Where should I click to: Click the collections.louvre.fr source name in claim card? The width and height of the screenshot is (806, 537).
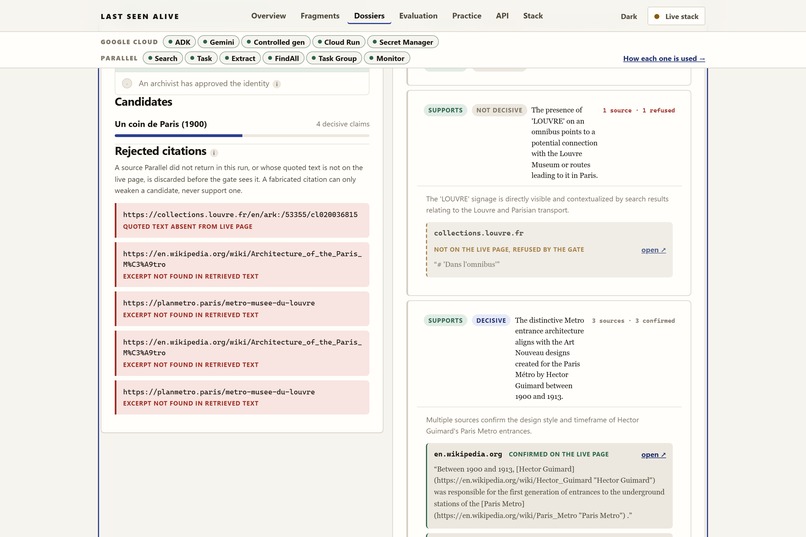pyautogui.click(x=479, y=233)
